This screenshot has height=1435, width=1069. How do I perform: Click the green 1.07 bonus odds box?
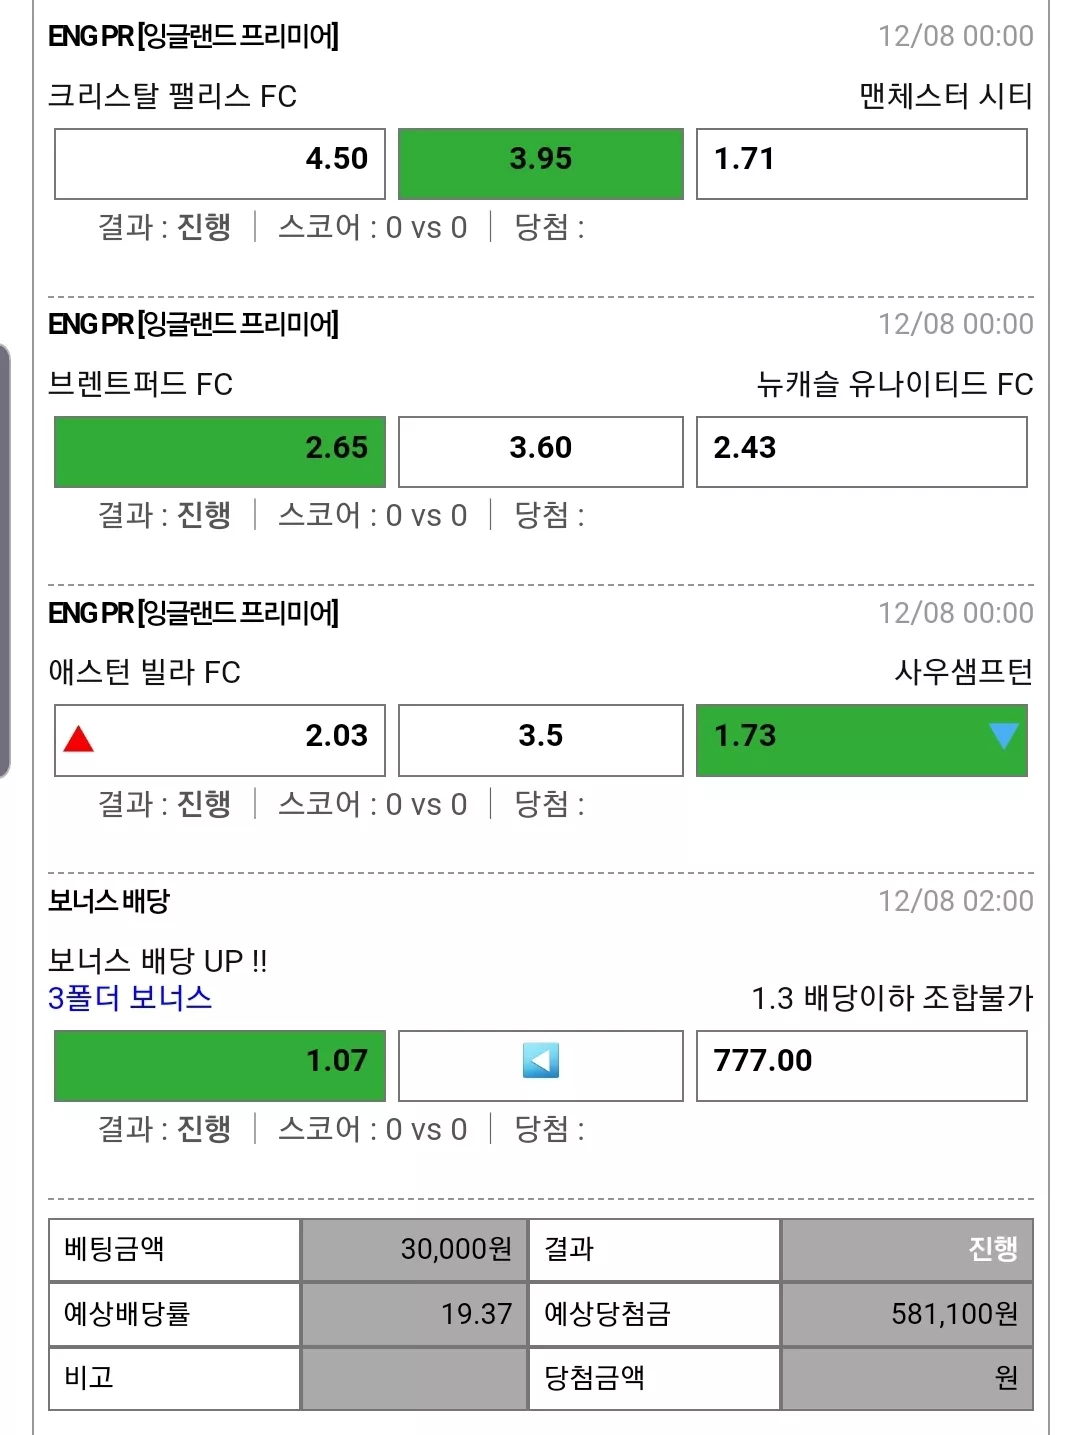click(220, 1066)
